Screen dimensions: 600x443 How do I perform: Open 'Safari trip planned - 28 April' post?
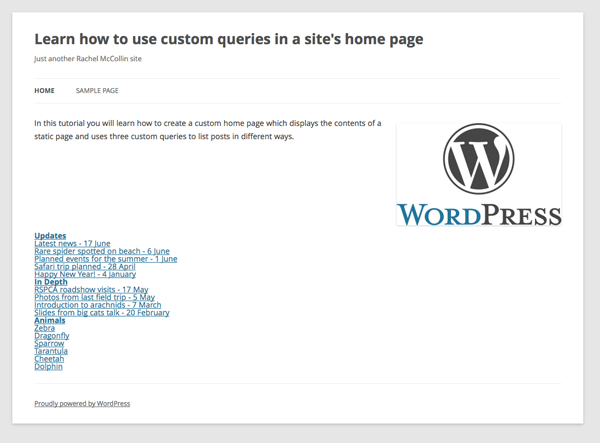tap(85, 266)
